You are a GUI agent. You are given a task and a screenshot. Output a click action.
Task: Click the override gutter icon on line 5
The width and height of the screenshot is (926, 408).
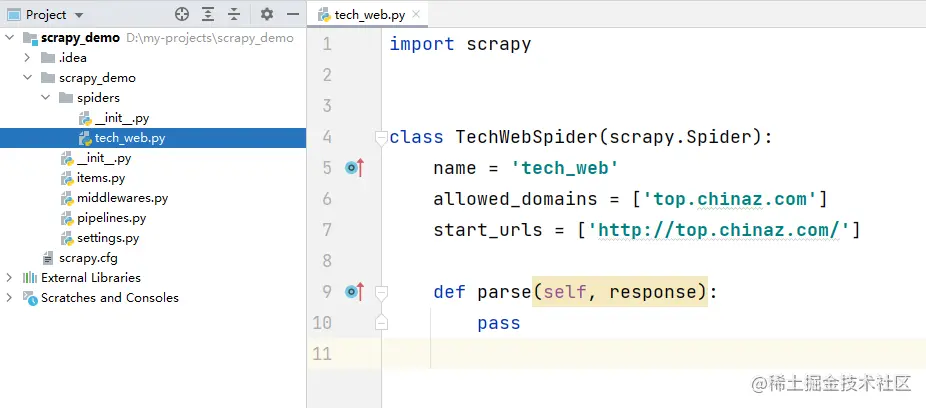354,168
